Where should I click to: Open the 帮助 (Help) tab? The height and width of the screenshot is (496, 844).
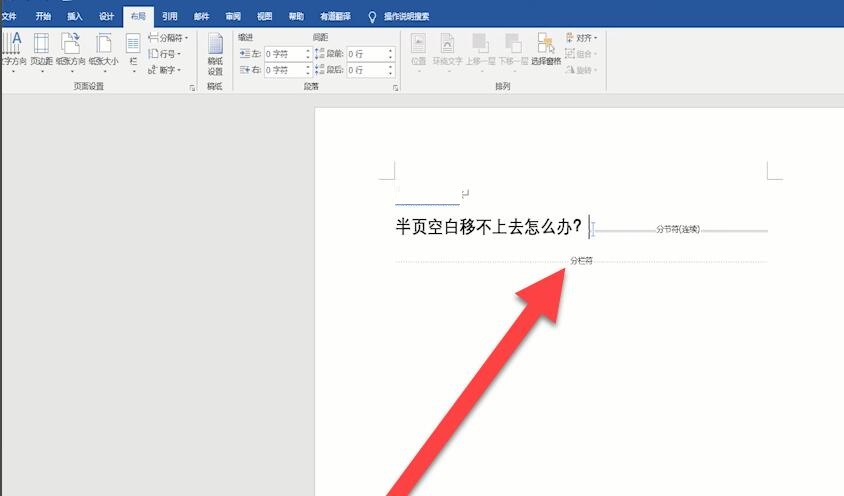click(296, 17)
